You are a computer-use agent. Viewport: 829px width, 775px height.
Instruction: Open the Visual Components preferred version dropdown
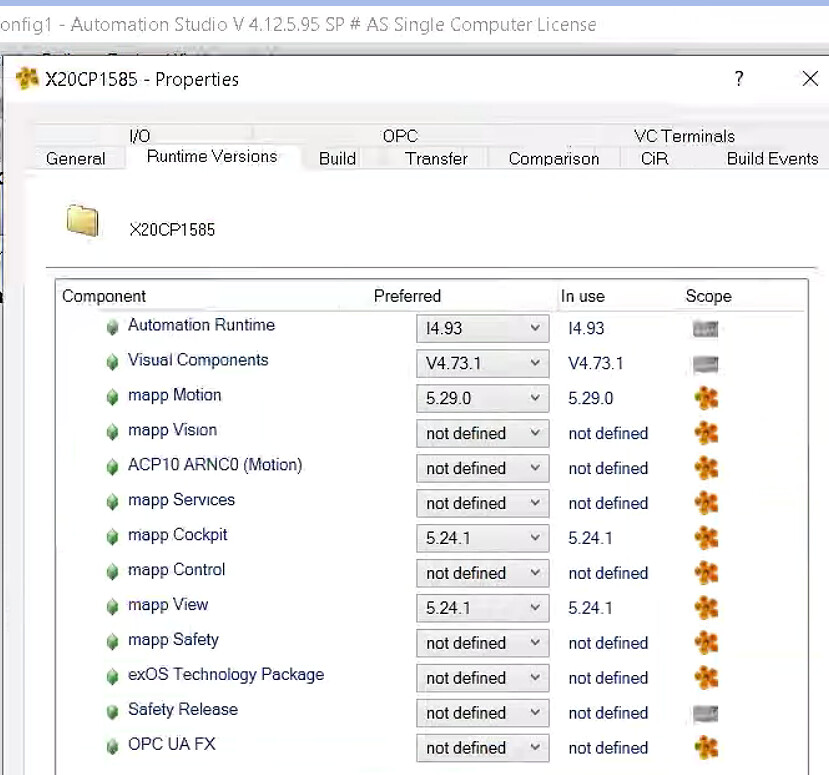click(x=482, y=363)
